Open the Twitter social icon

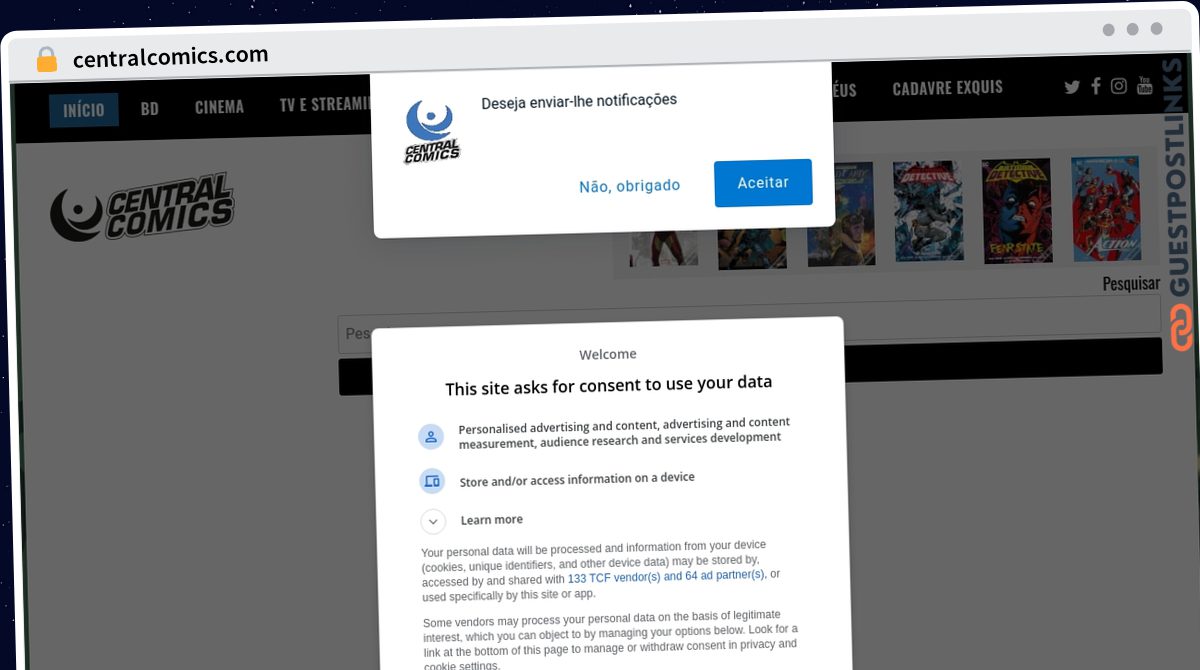1072,87
